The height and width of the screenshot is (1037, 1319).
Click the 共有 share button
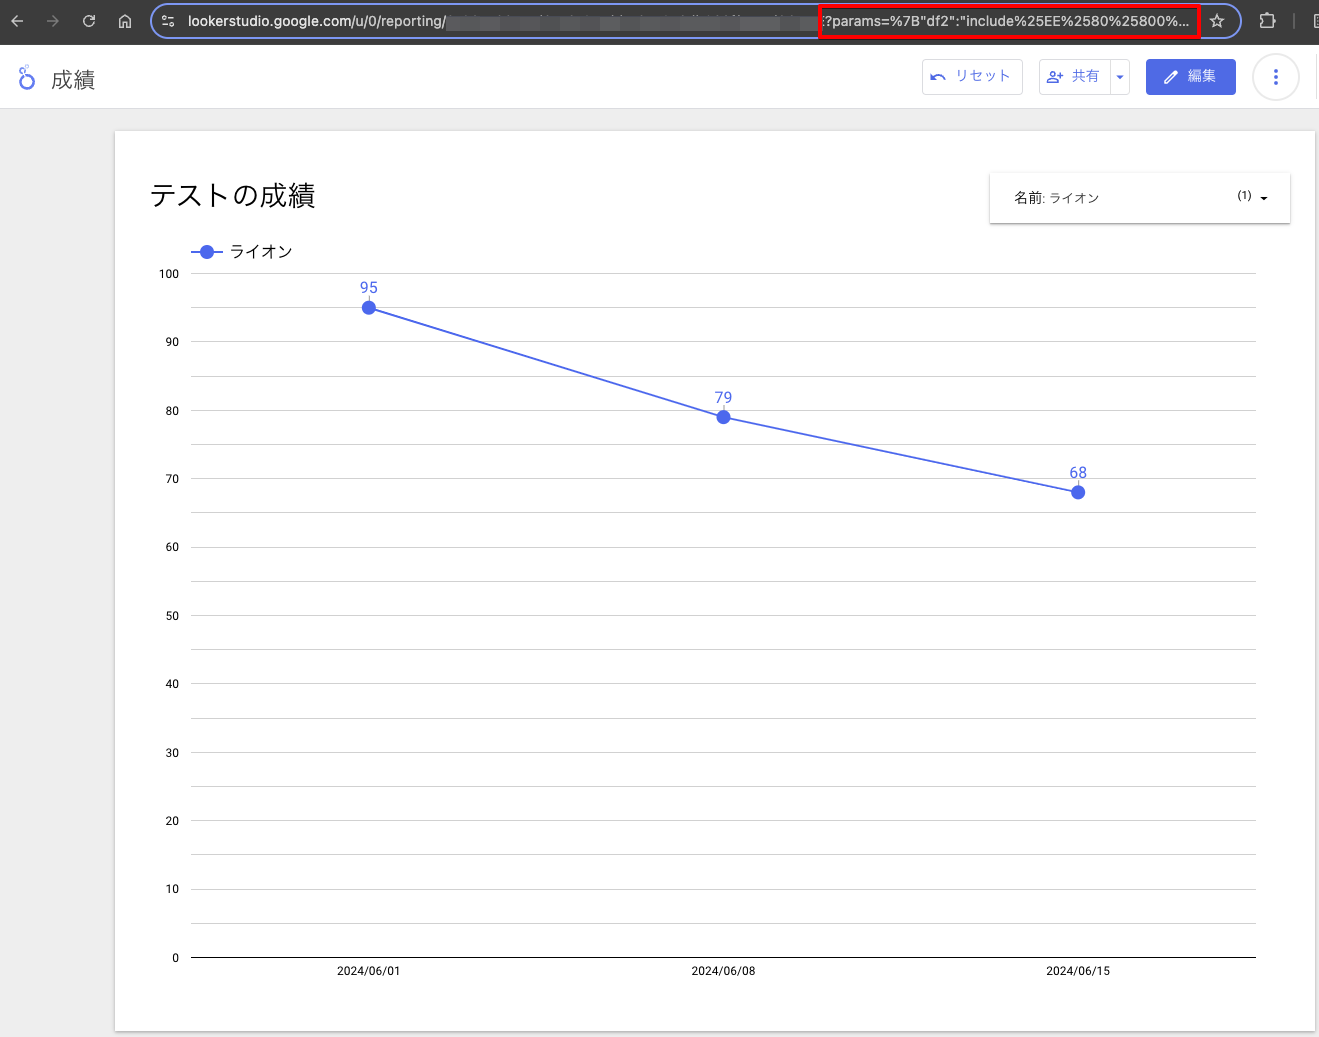1074,77
